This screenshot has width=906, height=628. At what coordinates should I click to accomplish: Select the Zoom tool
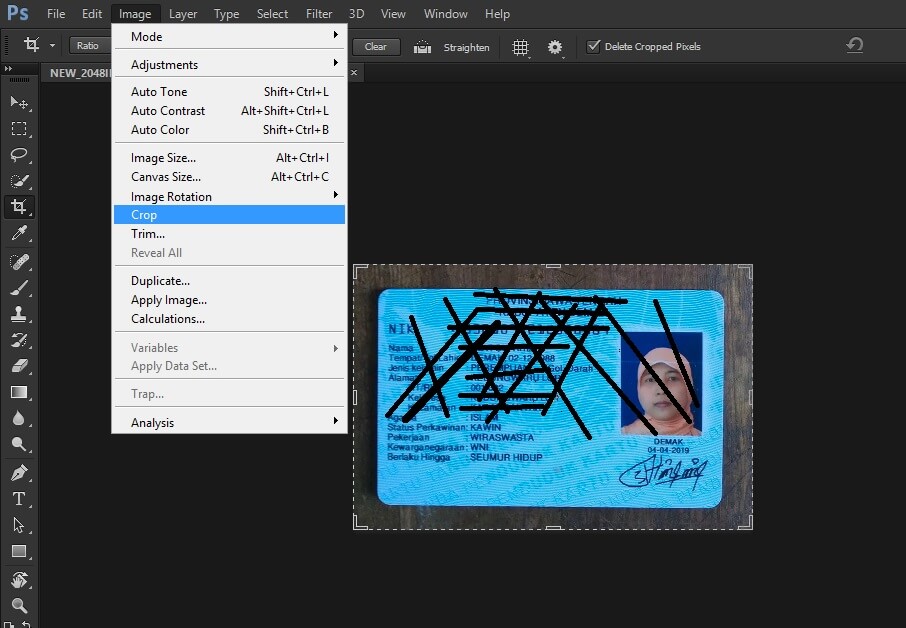(x=19, y=605)
